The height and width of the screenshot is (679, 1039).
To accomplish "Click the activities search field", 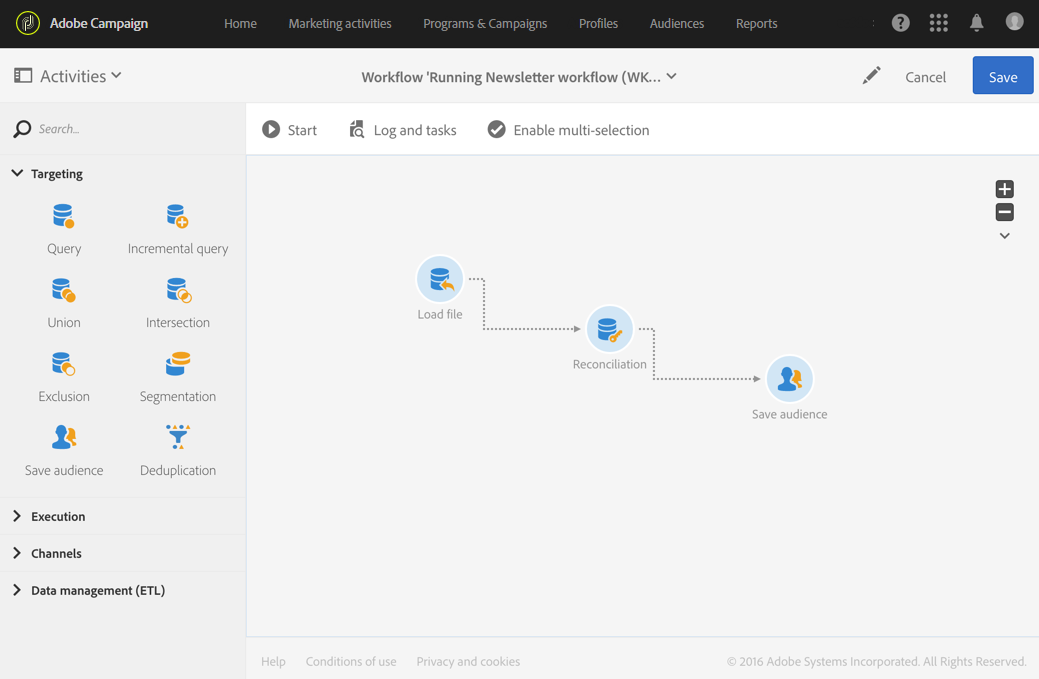I will tap(130, 129).
